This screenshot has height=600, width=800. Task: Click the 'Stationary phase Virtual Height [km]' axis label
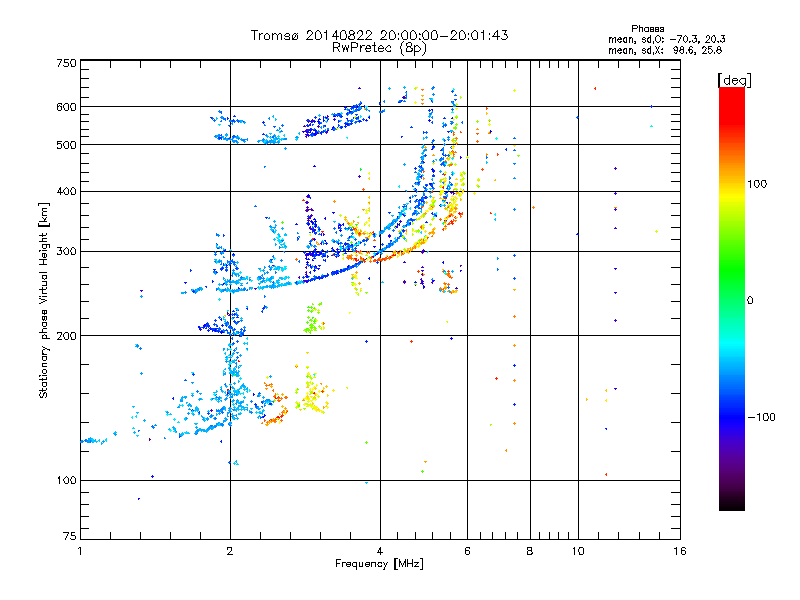(x=43, y=301)
